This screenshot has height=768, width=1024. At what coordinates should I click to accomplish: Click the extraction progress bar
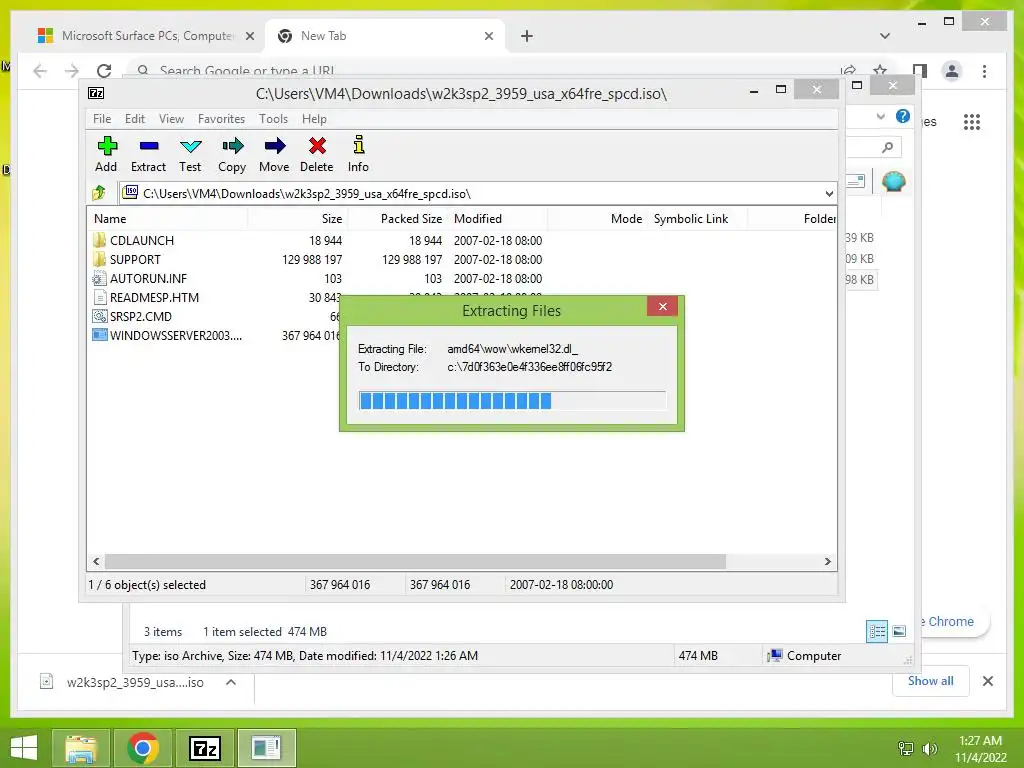tap(512, 400)
